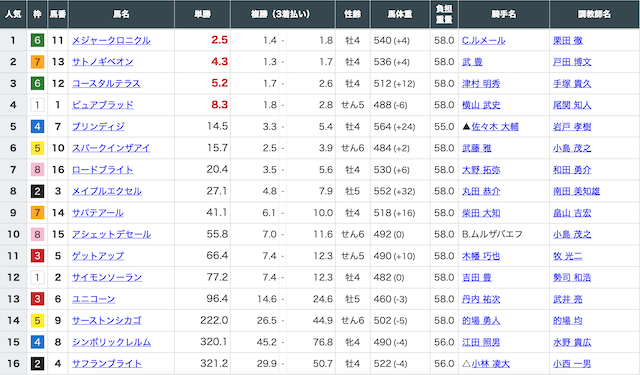The height and width of the screenshot is (375, 640).
Task: Open trainer 岩戸 孝樹 link
Action: point(572,126)
